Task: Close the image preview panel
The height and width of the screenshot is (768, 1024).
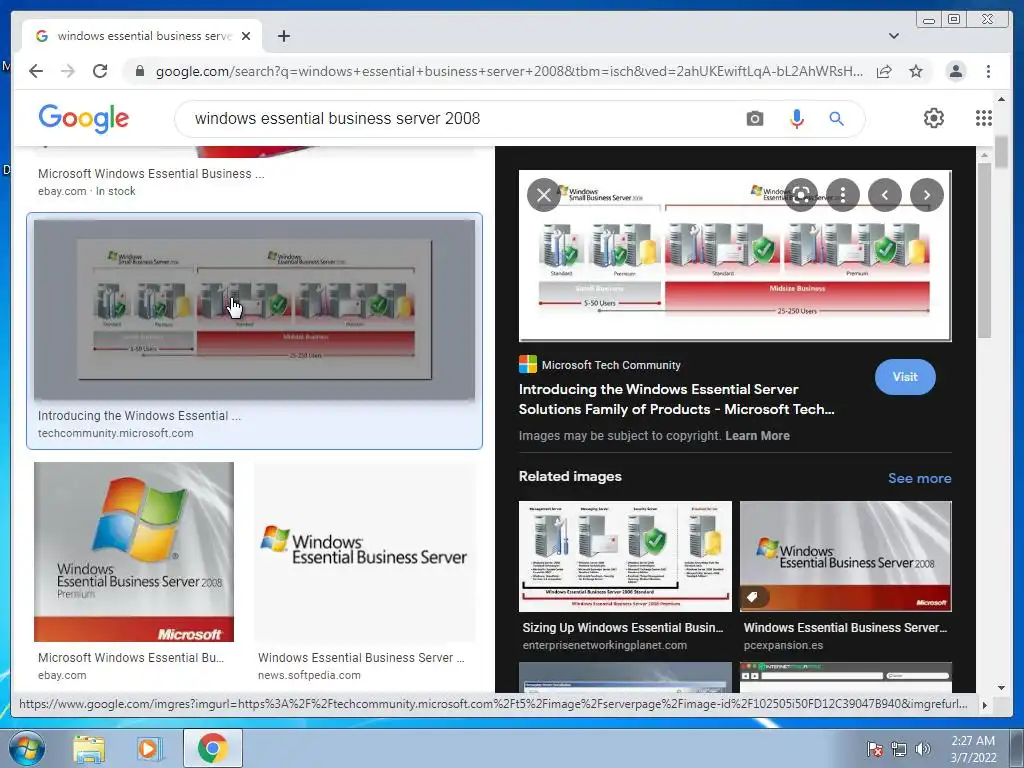Action: click(x=543, y=195)
